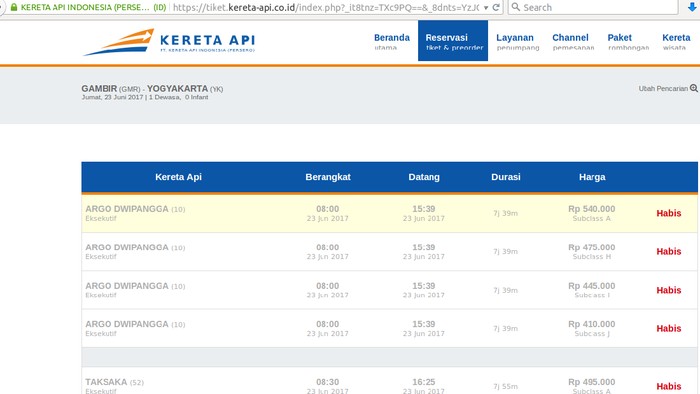Select Argo Dwipangga row priced Rp 540.000
This screenshot has height=394, width=700.
point(389,213)
